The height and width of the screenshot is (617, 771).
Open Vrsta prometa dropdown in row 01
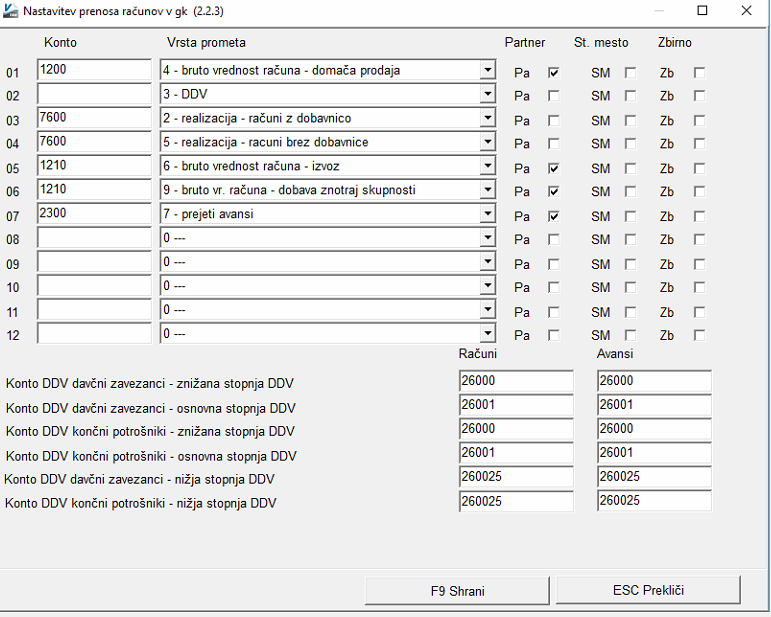(487, 71)
